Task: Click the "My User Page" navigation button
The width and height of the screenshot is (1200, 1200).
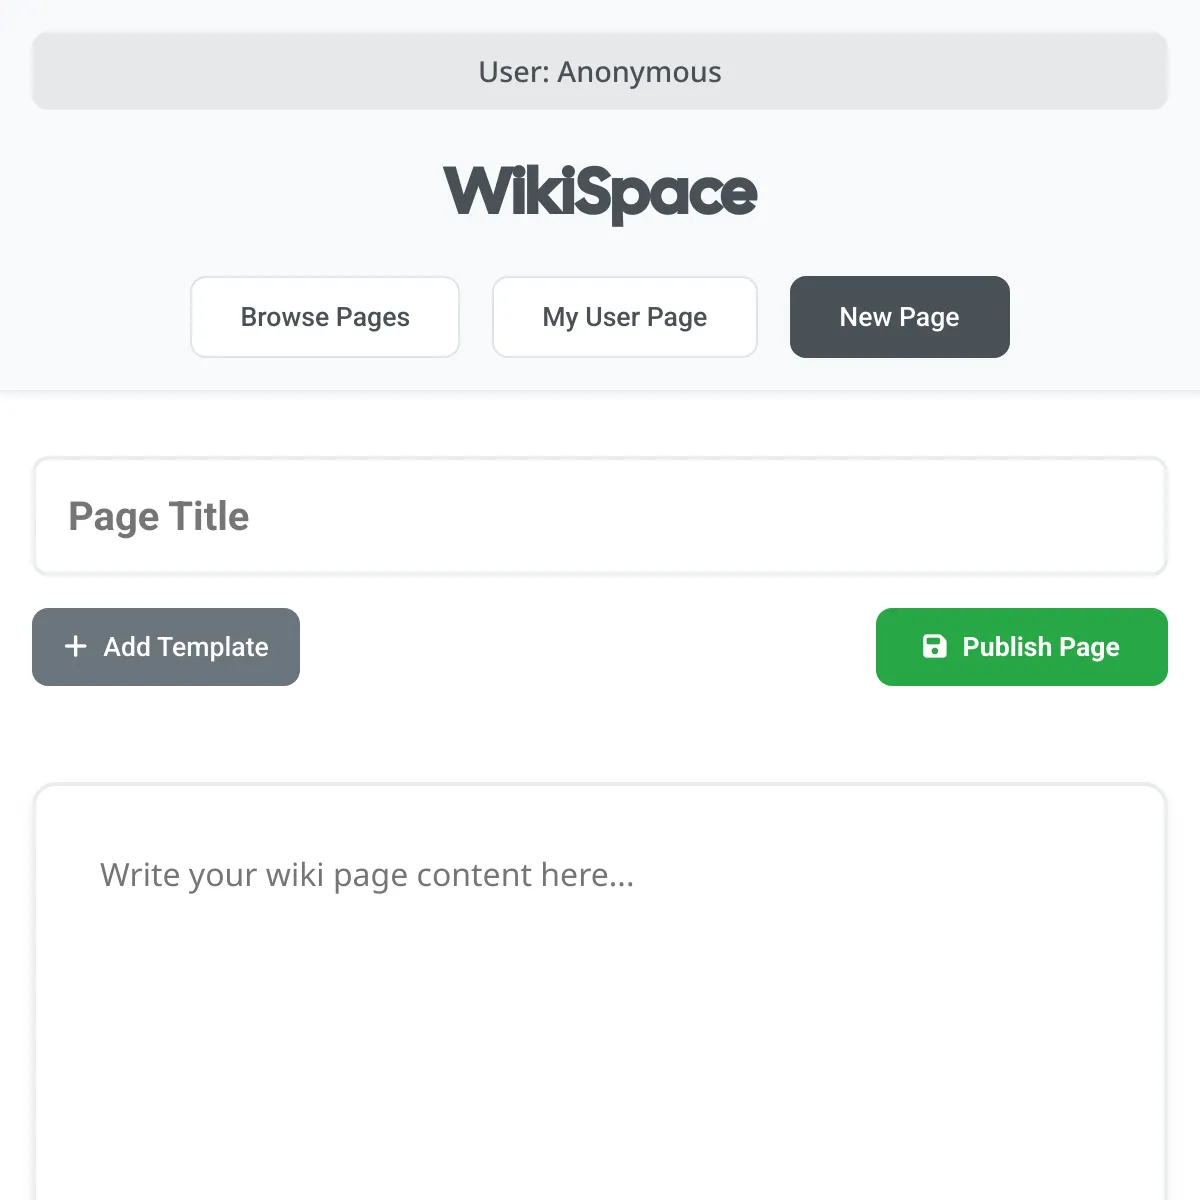Action: pos(625,317)
